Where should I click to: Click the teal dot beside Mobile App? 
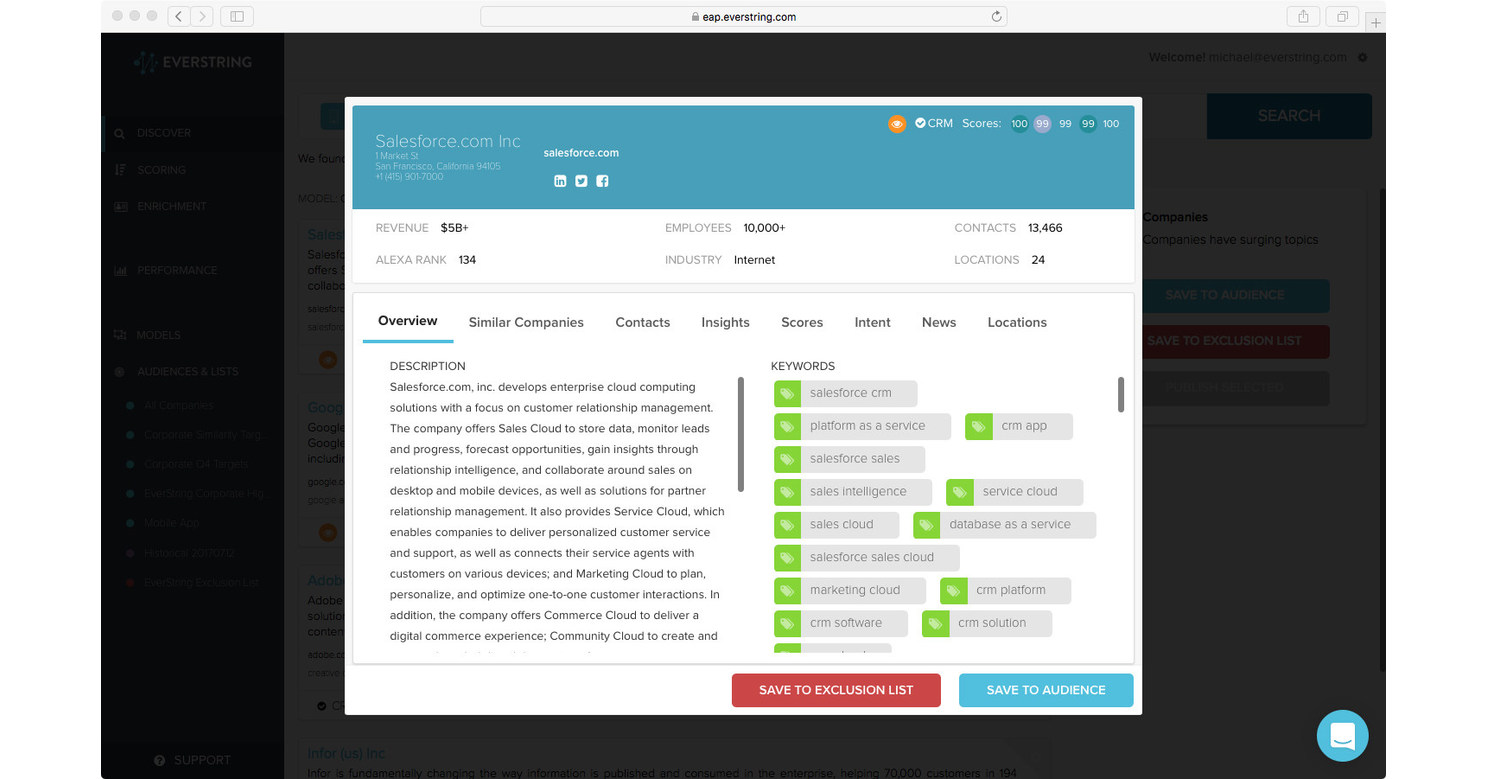point(129,522)
